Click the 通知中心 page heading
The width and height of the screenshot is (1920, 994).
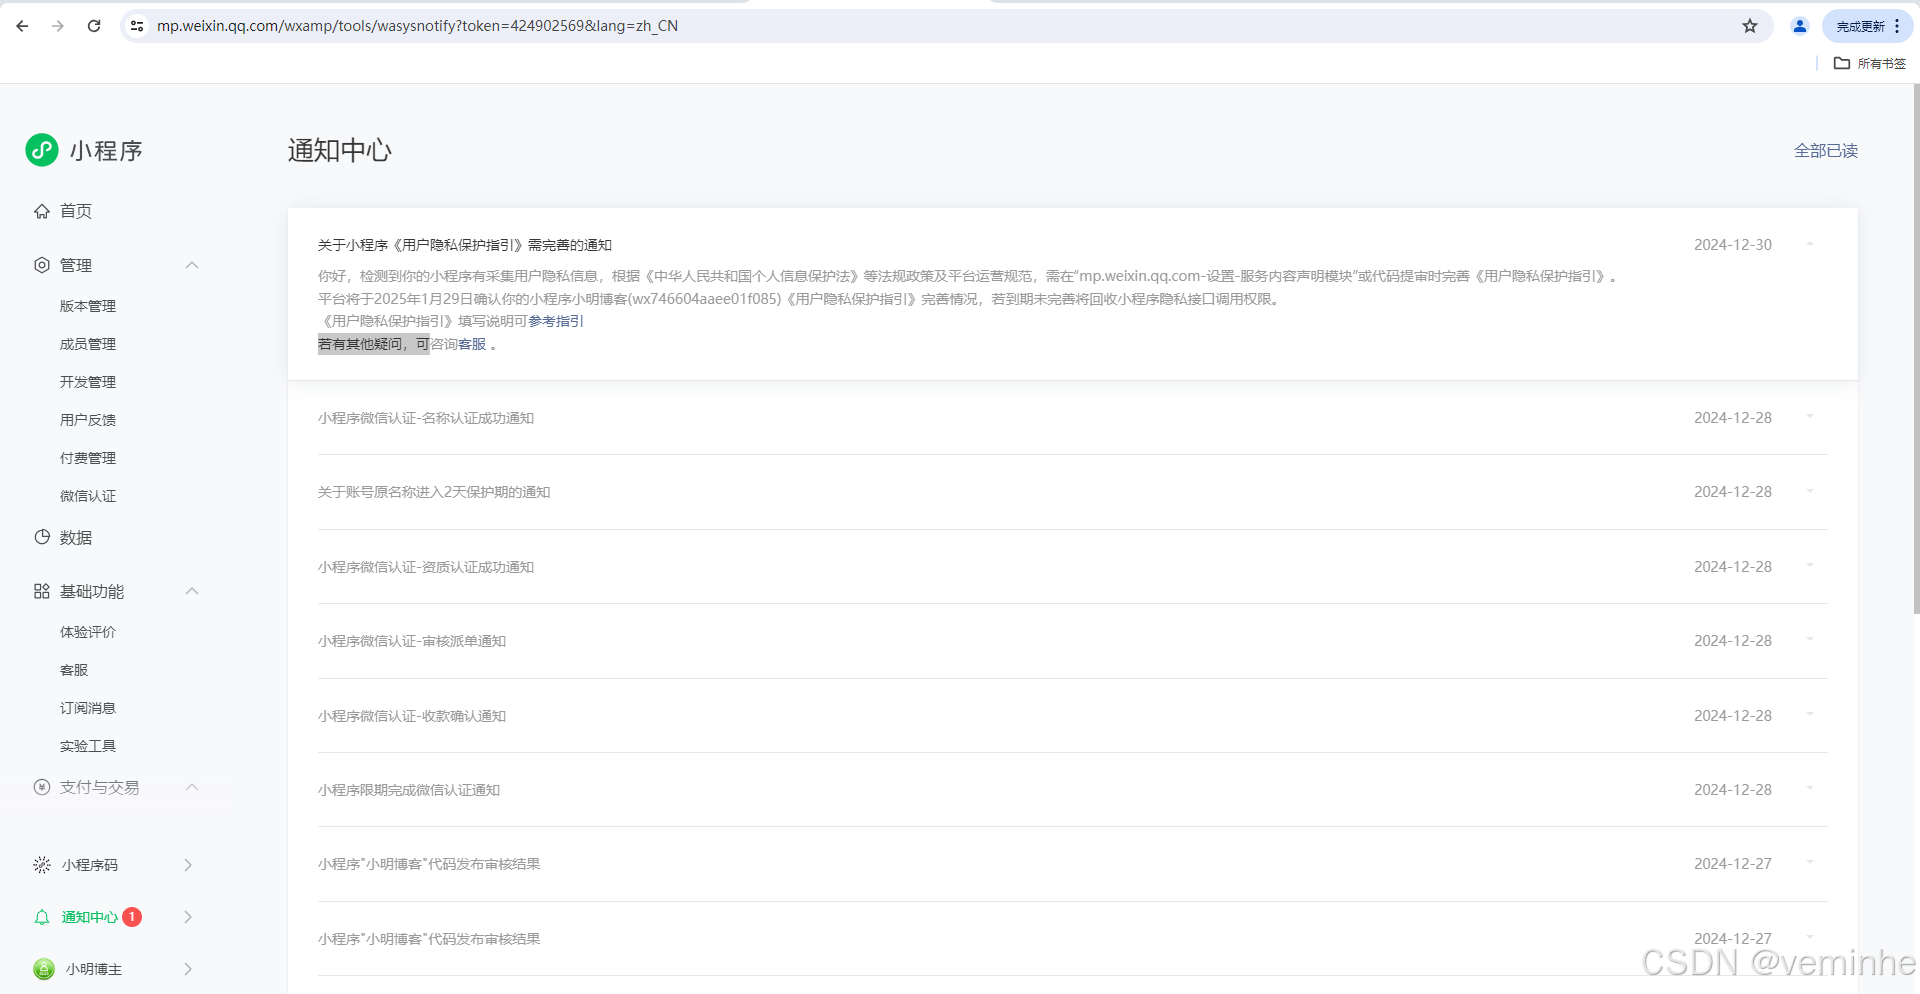(x=340, y=150)
